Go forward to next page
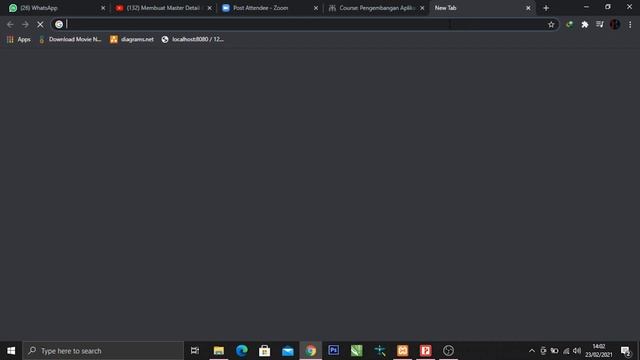Image resolution: width=640 pixels, height=360 pixels. point(25,24)
